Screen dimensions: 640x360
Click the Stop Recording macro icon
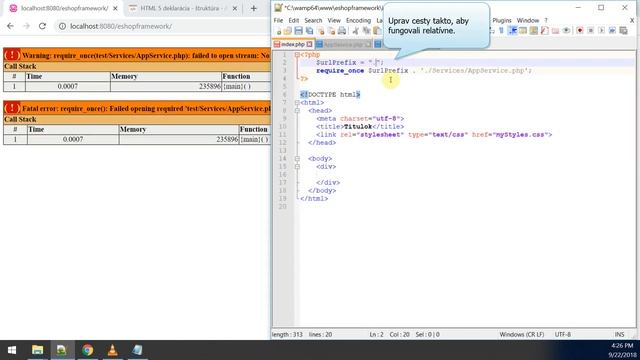591,31
